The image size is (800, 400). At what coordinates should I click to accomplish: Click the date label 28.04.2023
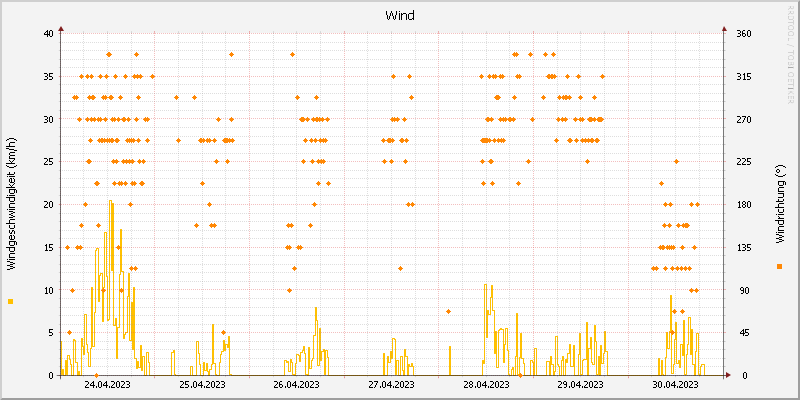[486, 384]
